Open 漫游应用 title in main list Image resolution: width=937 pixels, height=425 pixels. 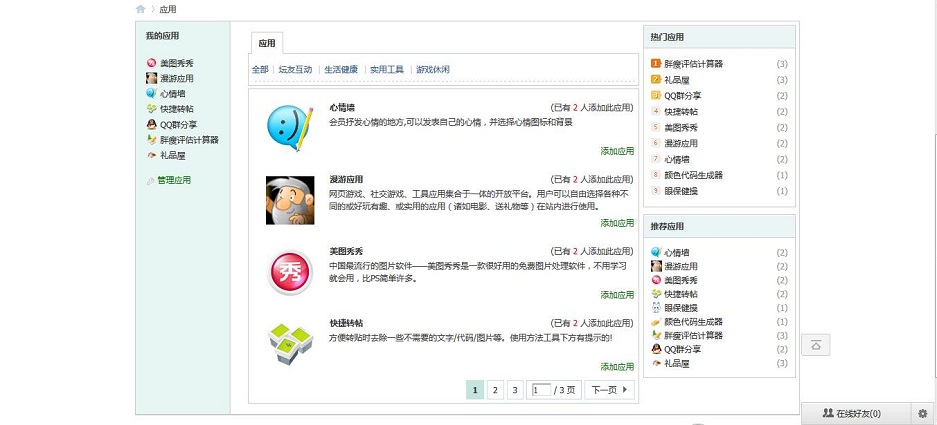346,179
